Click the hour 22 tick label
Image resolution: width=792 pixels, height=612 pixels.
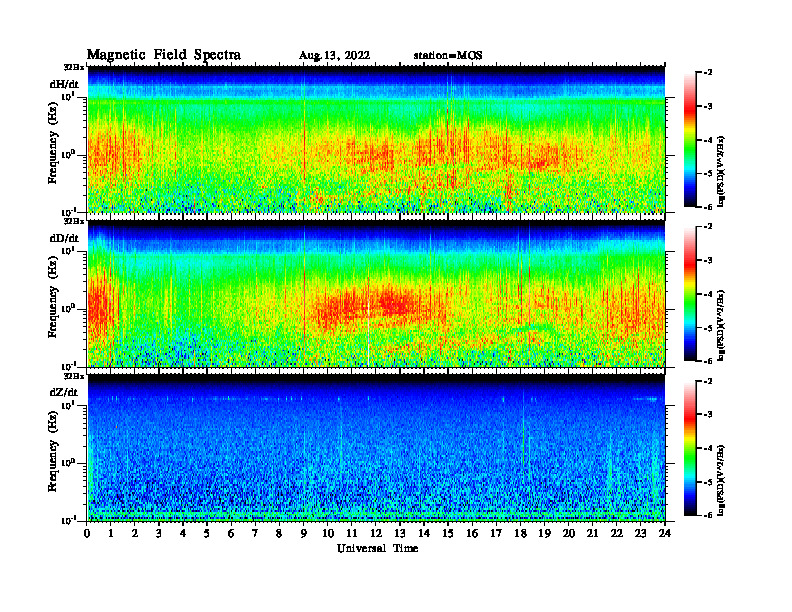(617, 534)
